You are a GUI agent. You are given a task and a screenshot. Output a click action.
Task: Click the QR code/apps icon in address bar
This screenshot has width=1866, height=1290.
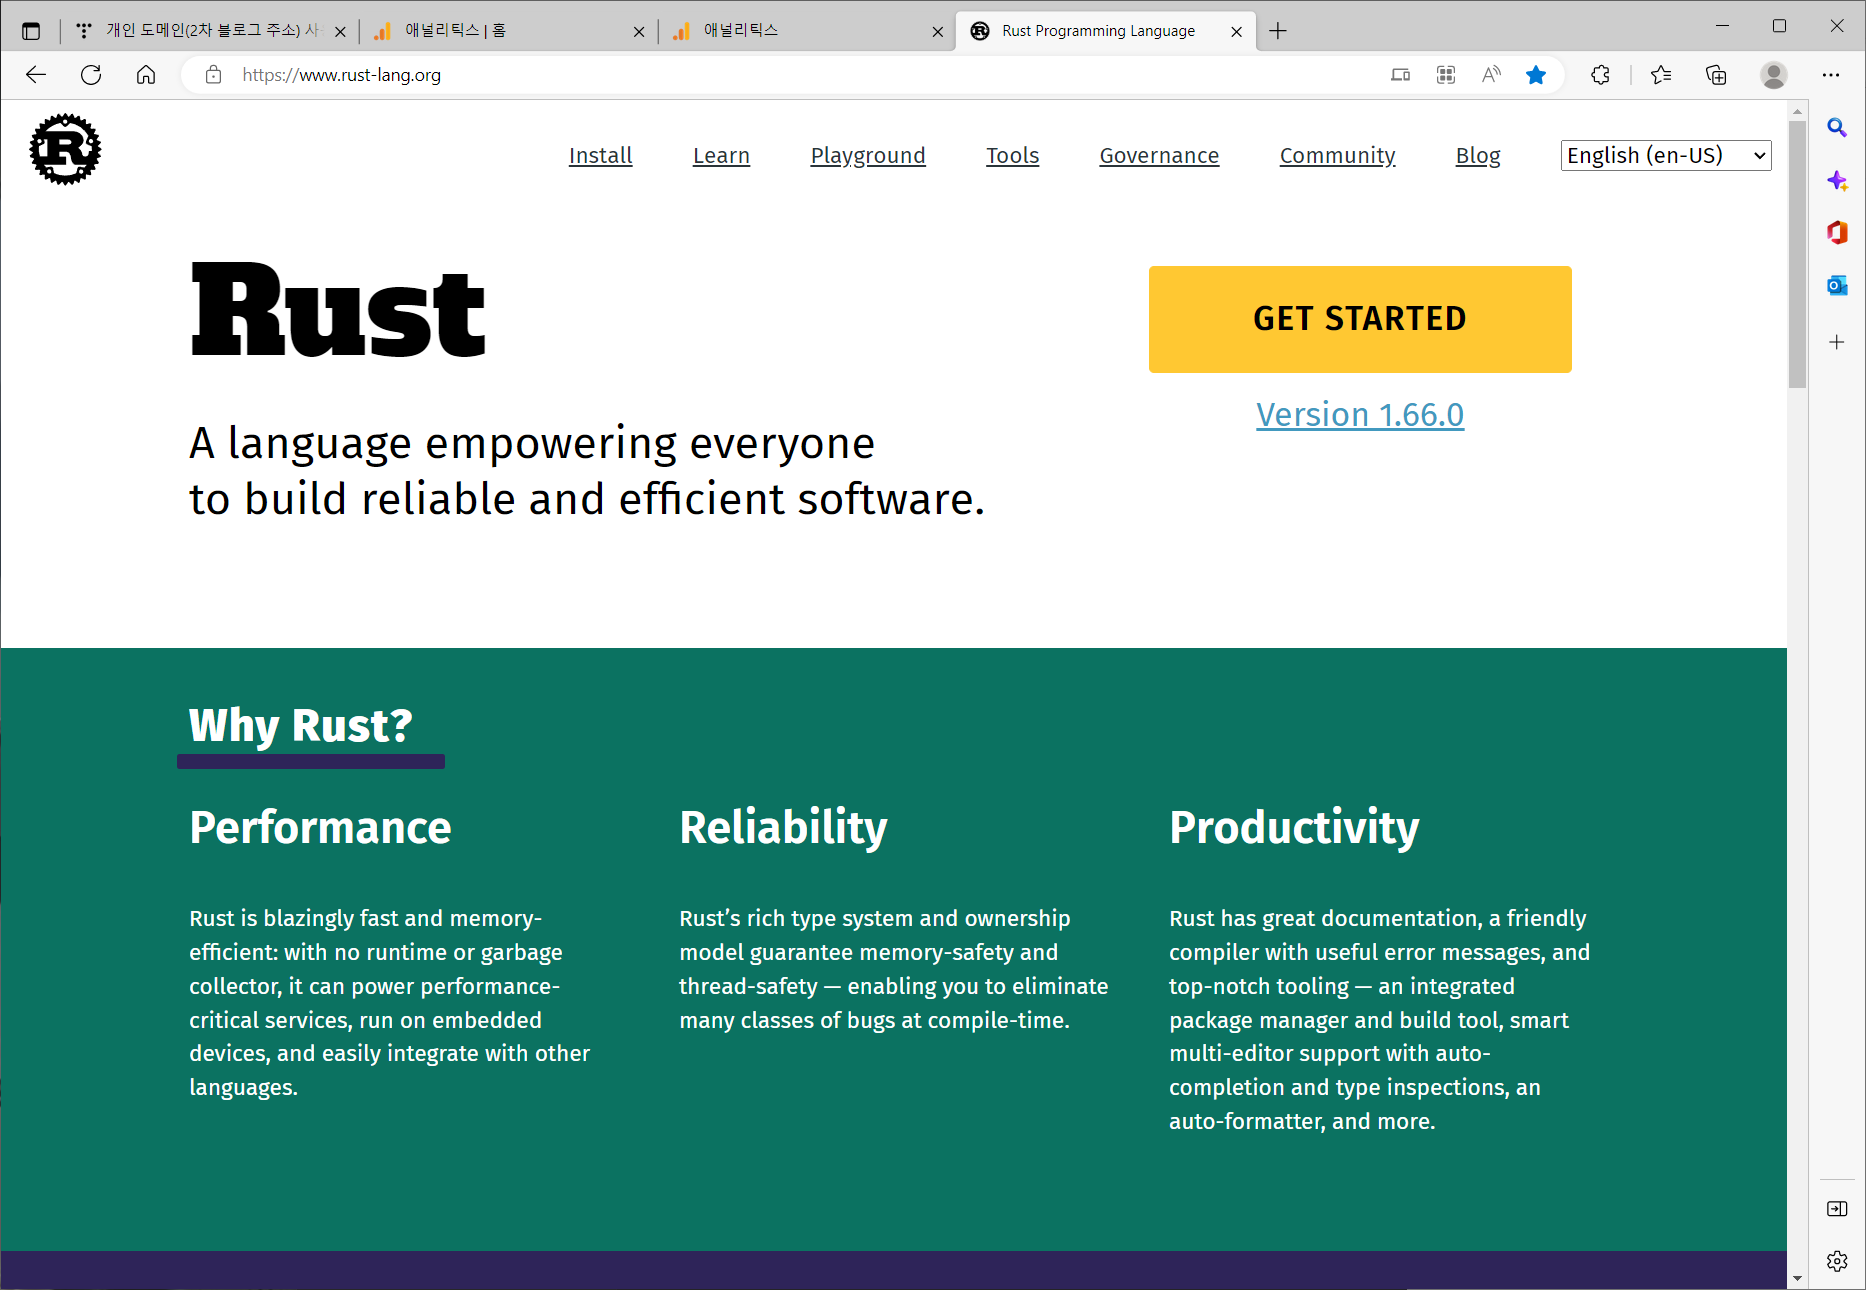click(1446, 75)
